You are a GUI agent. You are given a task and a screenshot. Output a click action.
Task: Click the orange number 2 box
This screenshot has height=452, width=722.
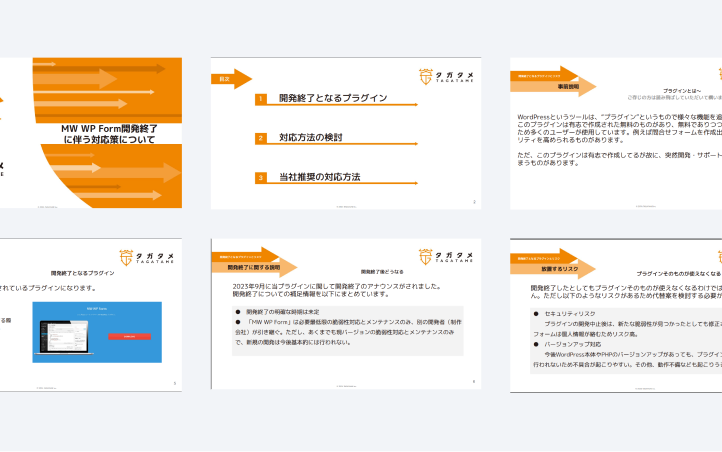[x=260, y=139]
